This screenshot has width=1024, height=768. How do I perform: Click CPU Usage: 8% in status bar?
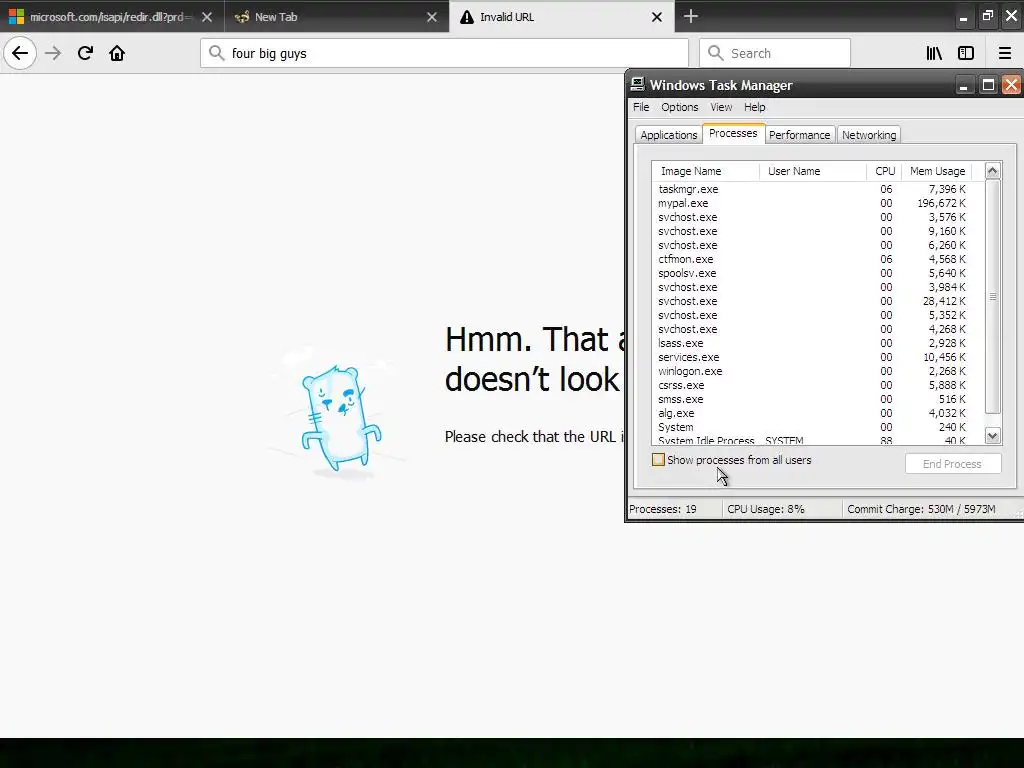tap(766, 509)
